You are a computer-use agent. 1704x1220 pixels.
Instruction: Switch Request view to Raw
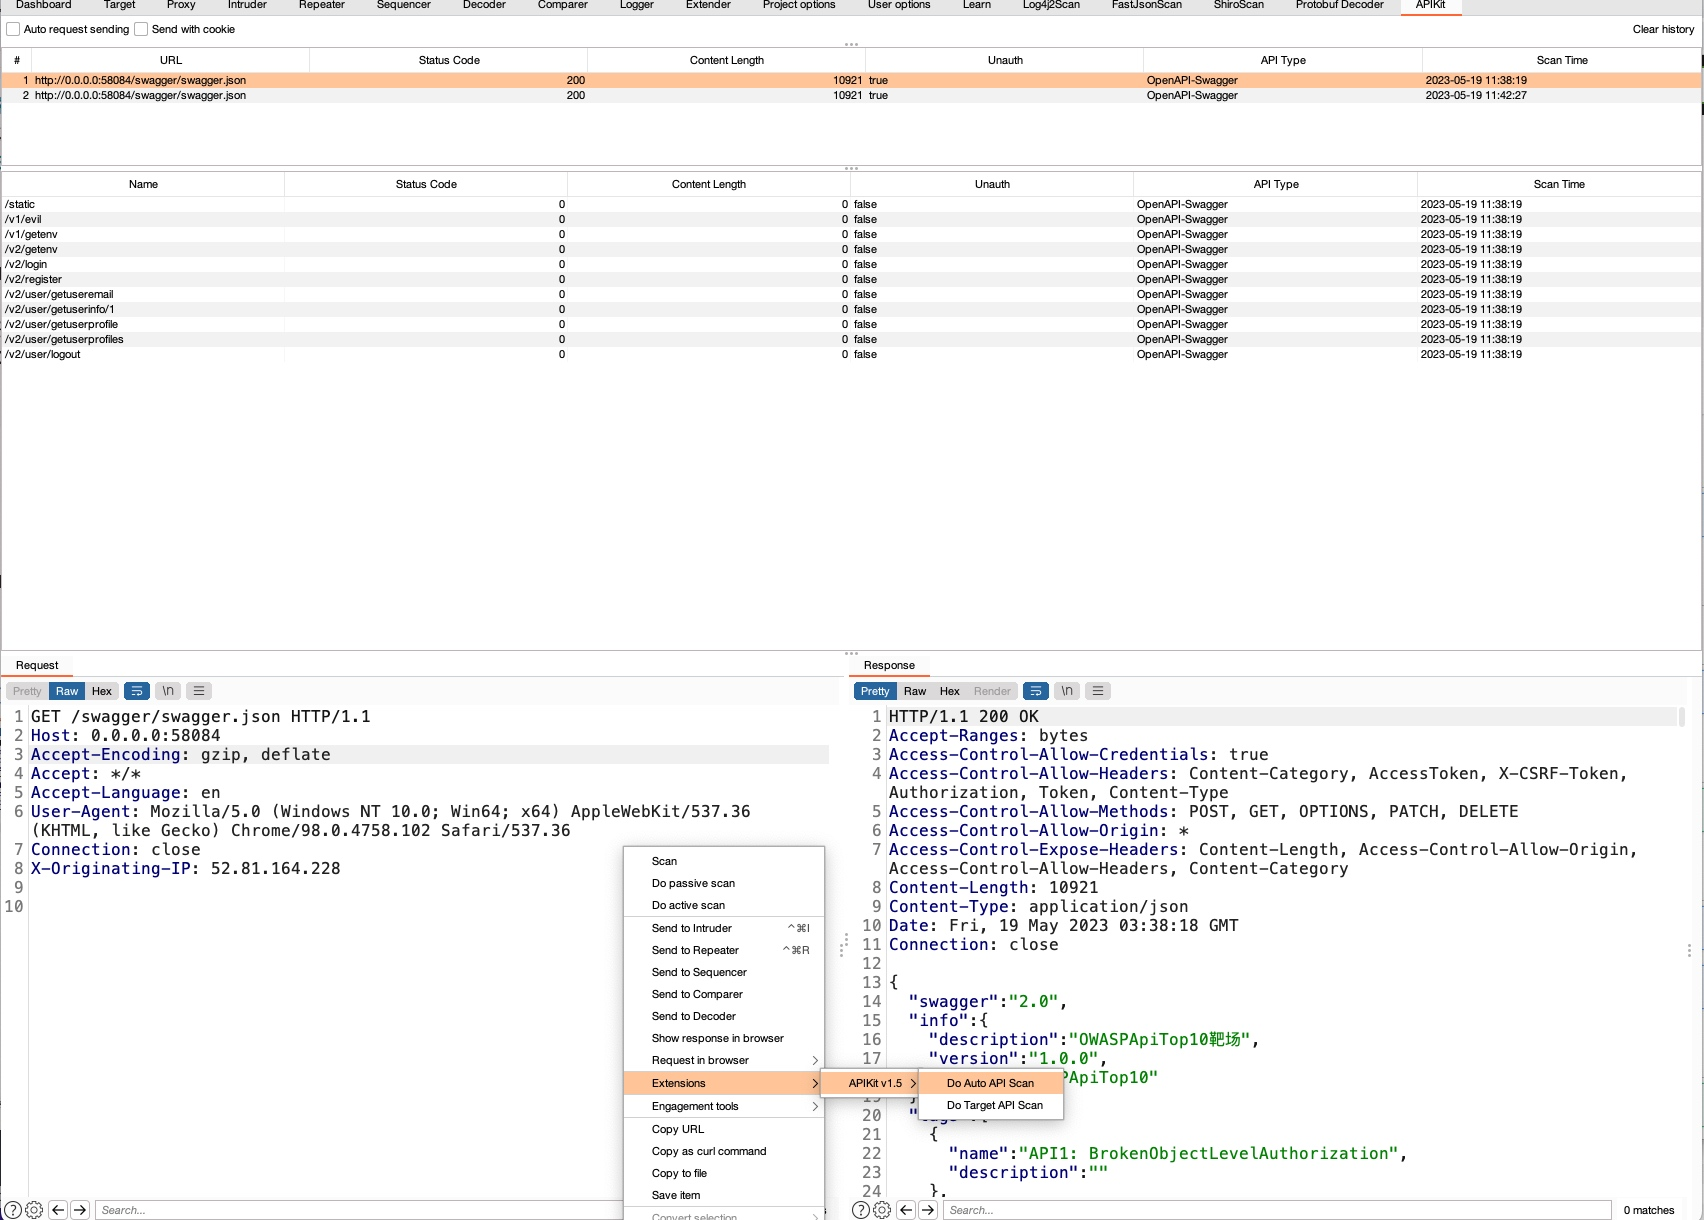67,691
